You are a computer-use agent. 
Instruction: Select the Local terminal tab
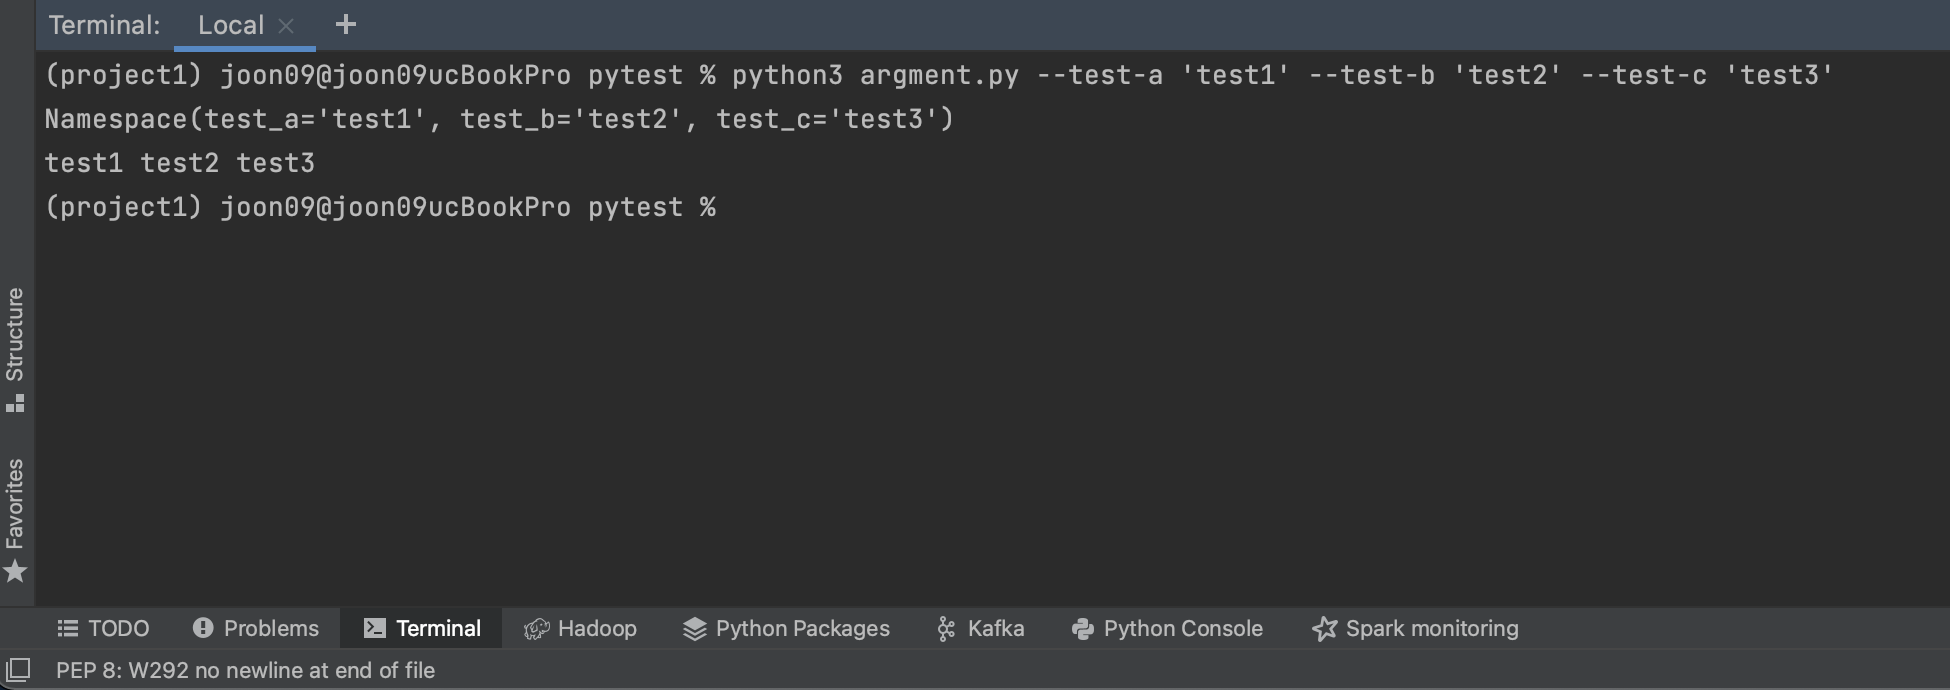(x=231, y=25)
